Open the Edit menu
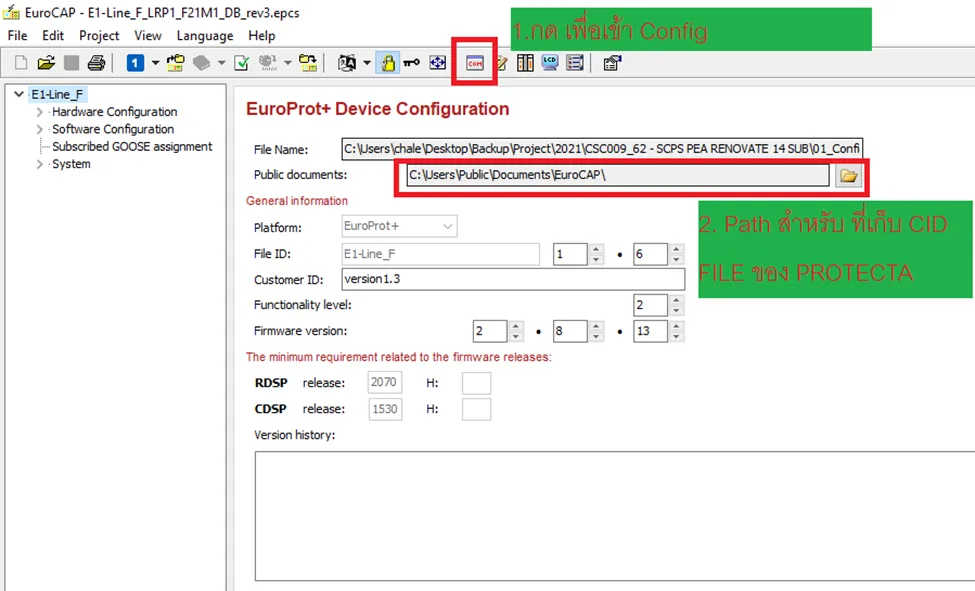The width and height of the screenshot is (975, 591). [53, 35]
